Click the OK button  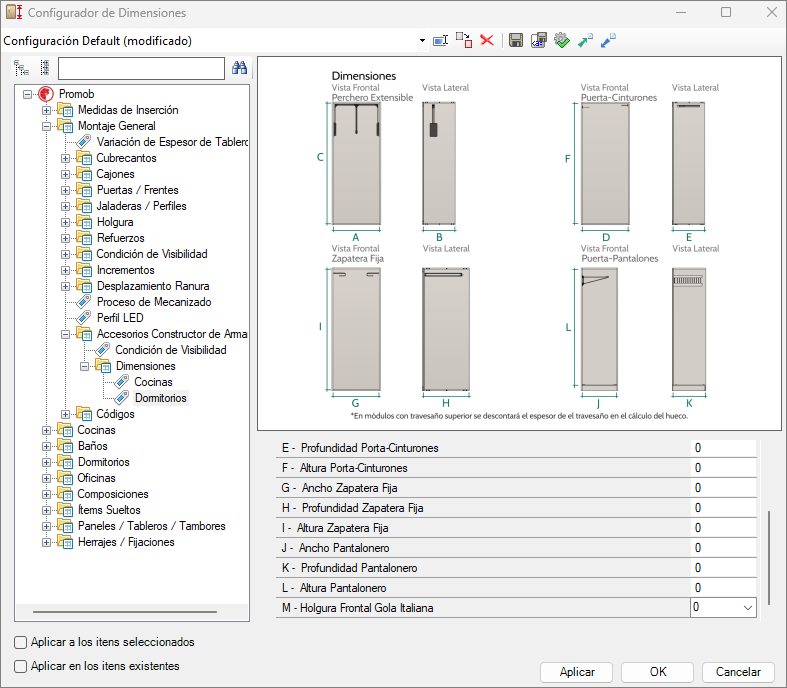[x=658, y=672]
